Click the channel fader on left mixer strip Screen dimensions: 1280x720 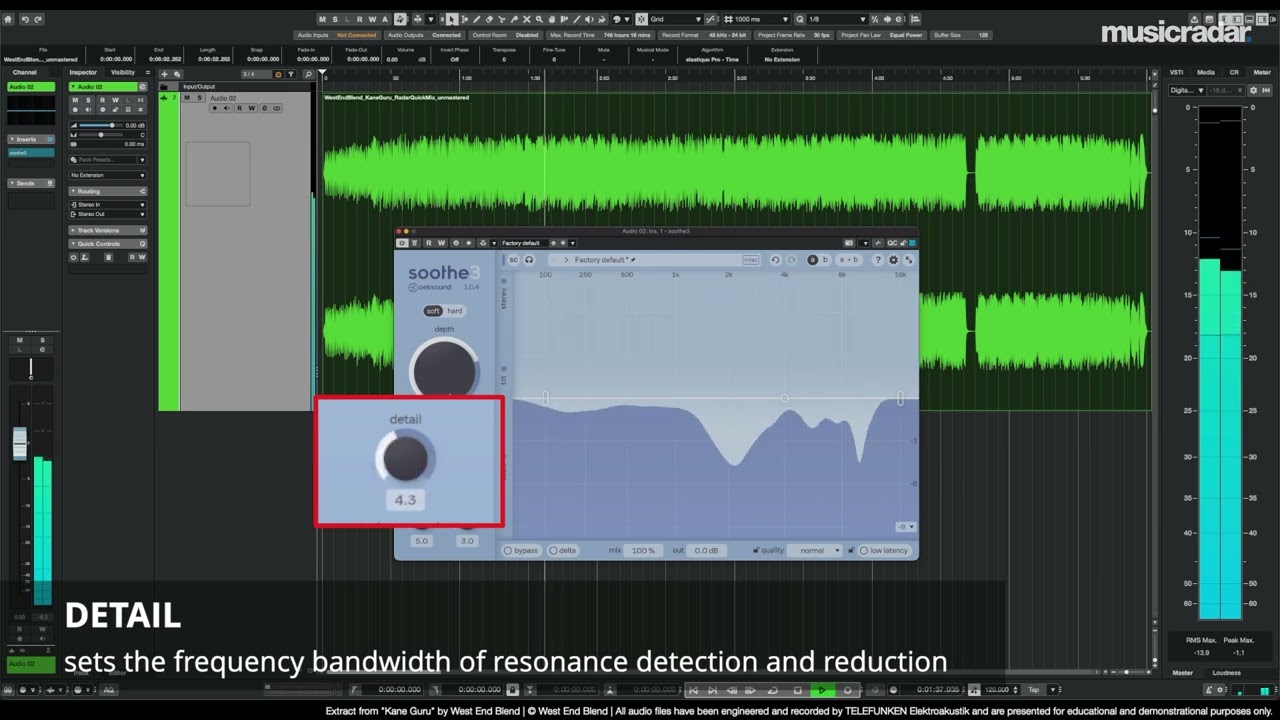(x=20, y=444)
